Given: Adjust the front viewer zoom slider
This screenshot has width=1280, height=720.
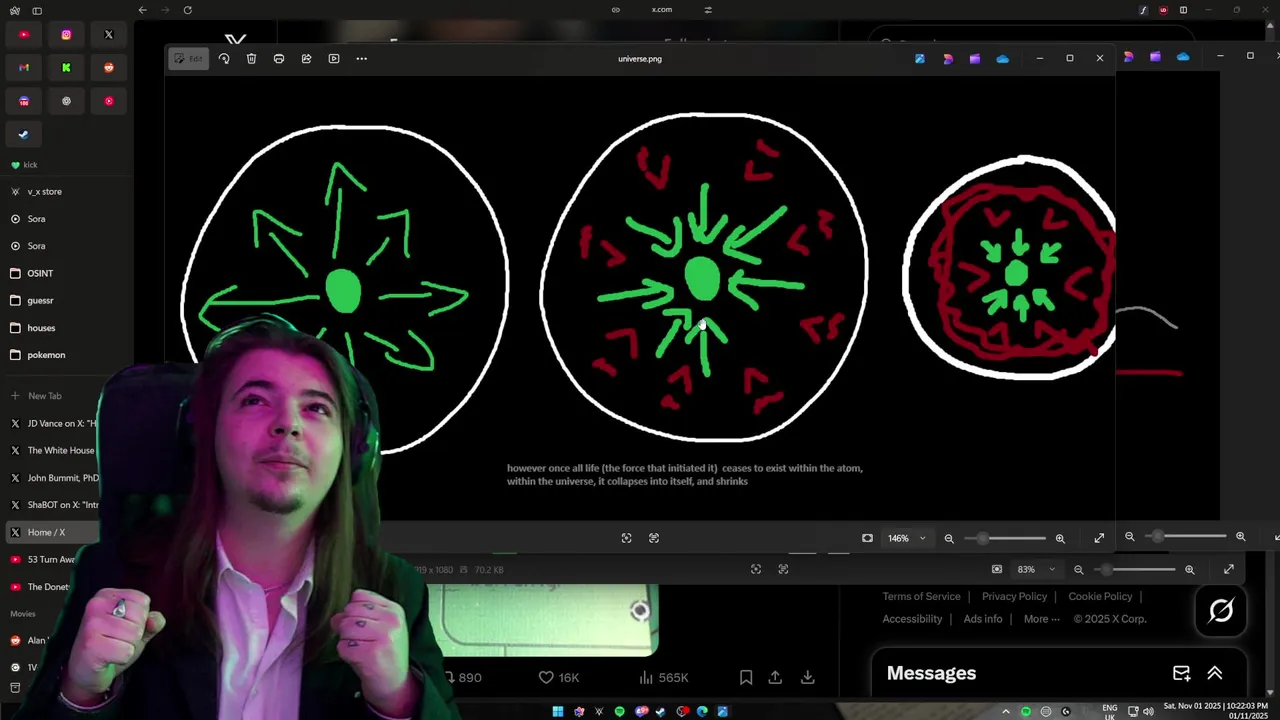Looking at the screenshot, I should pyautogui.click(x=1004, y=538).
